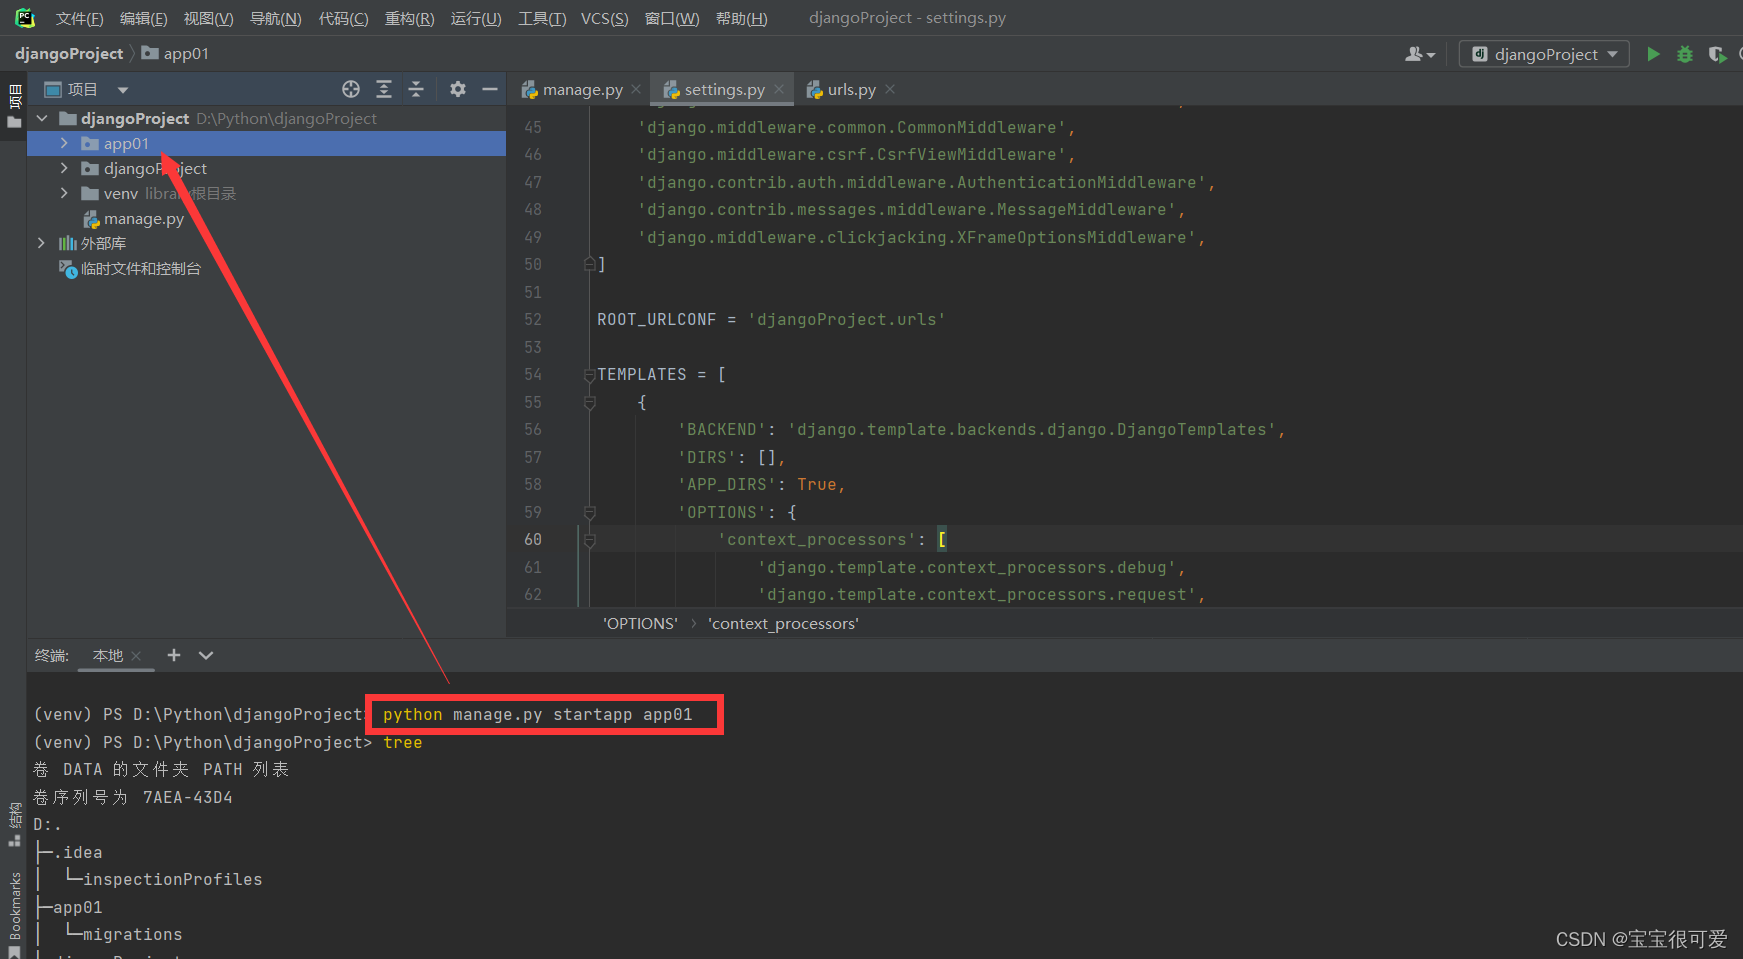Open the 帮助(H) menu

coord(742,19)
